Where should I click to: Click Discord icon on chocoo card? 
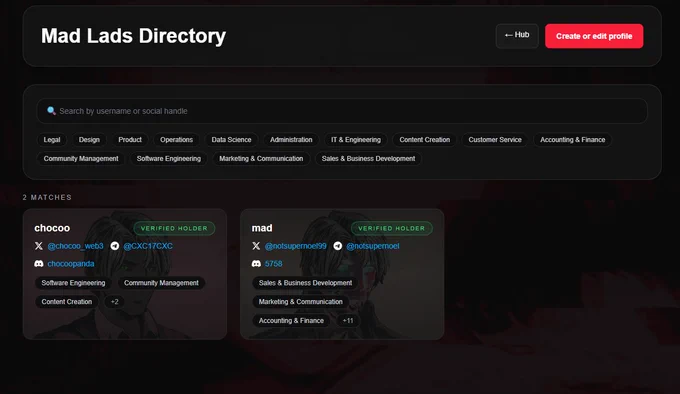coord(39,264)
